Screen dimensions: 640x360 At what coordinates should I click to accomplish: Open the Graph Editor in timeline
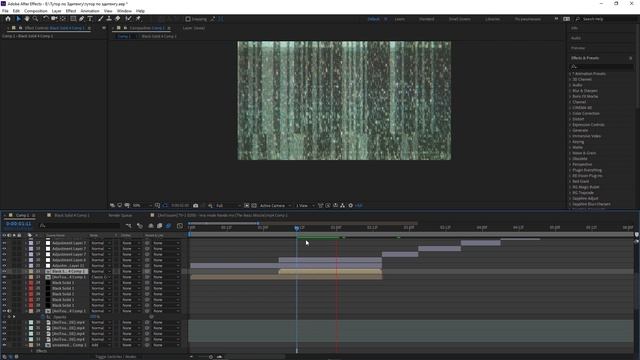pyautogui.click(x=180, y=226)
